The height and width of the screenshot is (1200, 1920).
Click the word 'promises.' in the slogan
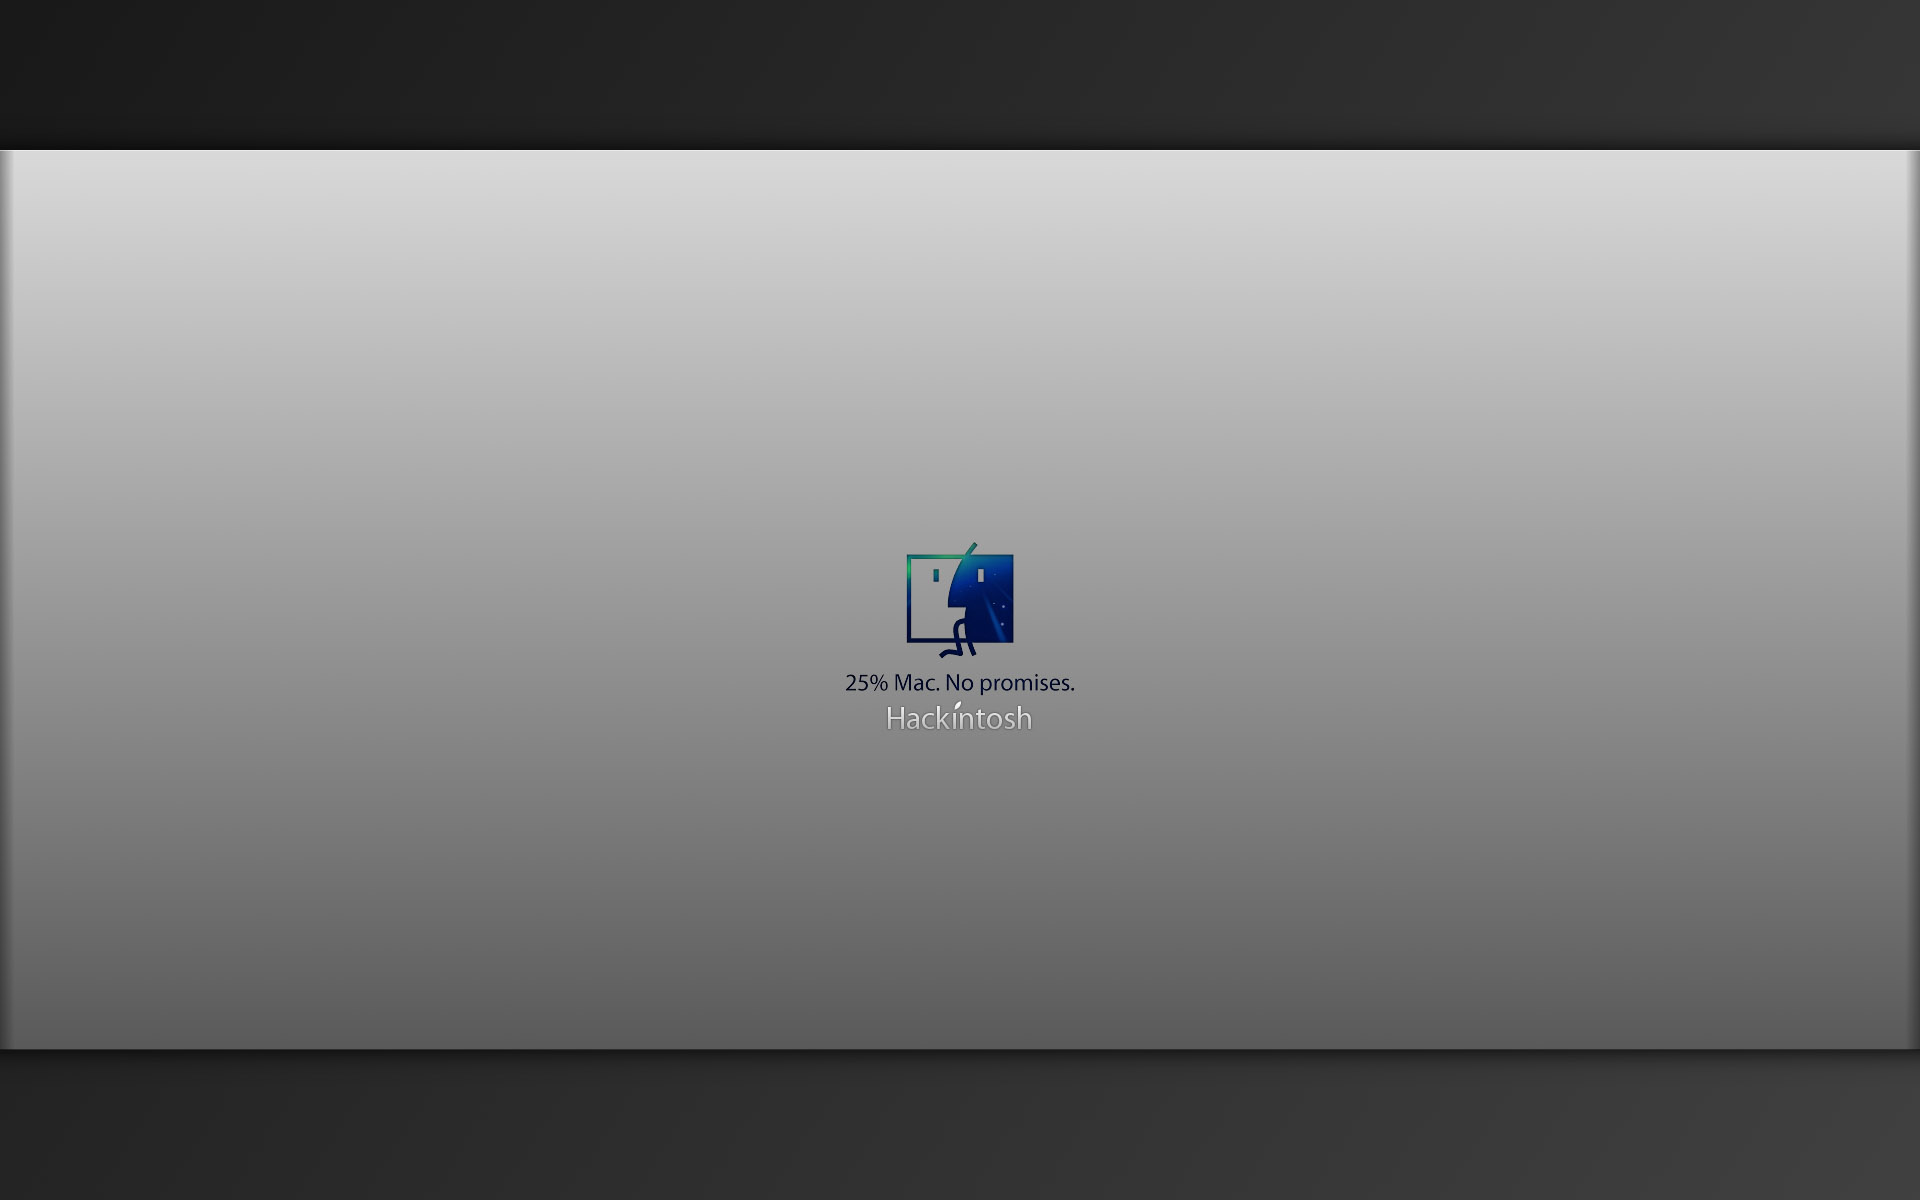click(1027, 683)
